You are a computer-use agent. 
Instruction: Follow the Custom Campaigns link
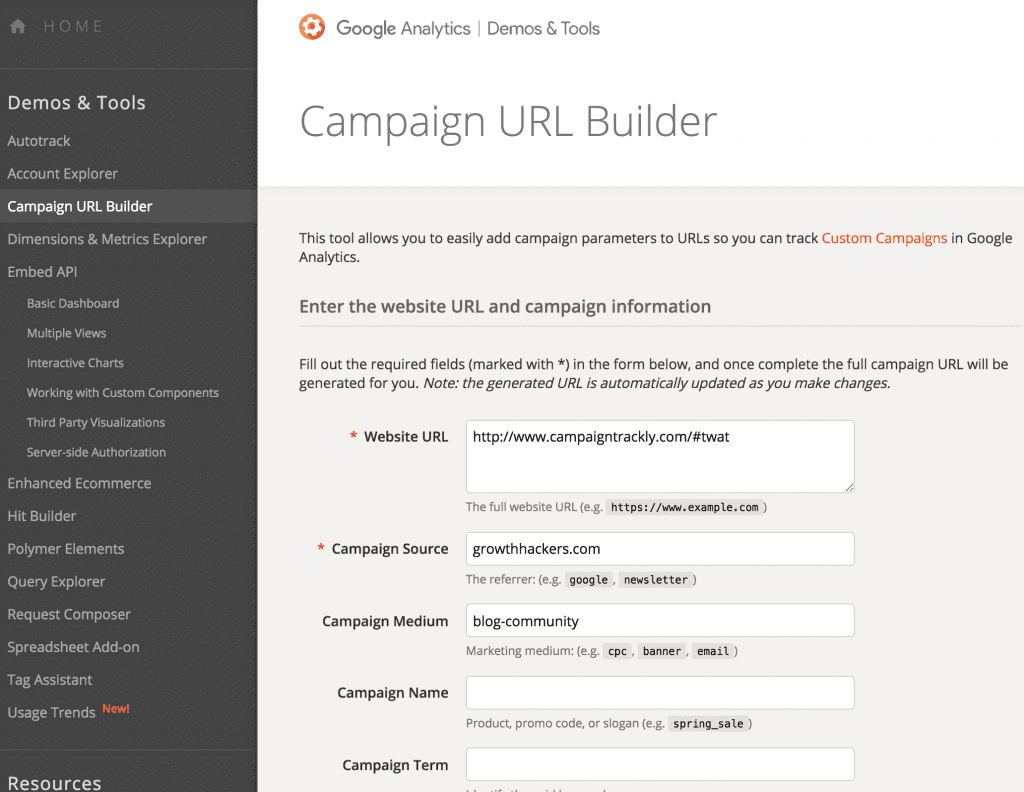pos(884,238)
